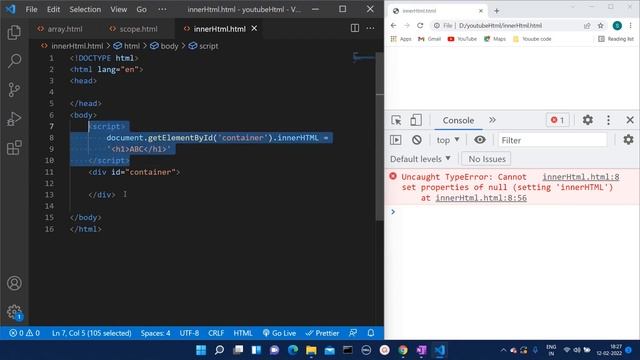Open the Search view in activity bar
This screenshot has height=360, width=640.
click(x=14, y=61)
